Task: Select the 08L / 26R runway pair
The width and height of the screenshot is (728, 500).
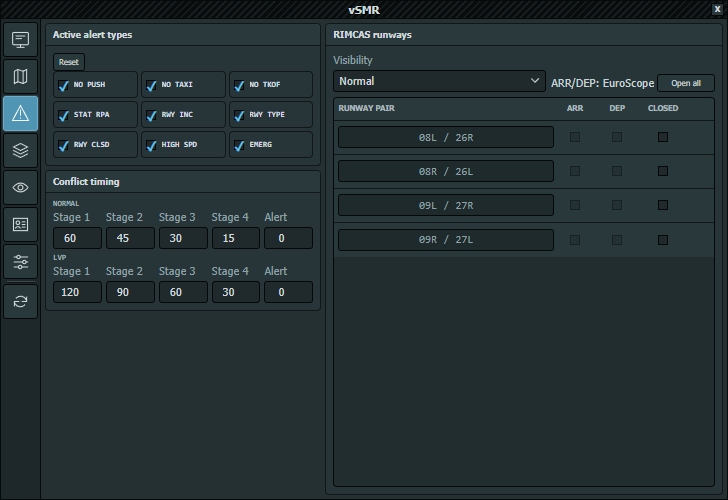Action: click(x=446, y=137)
